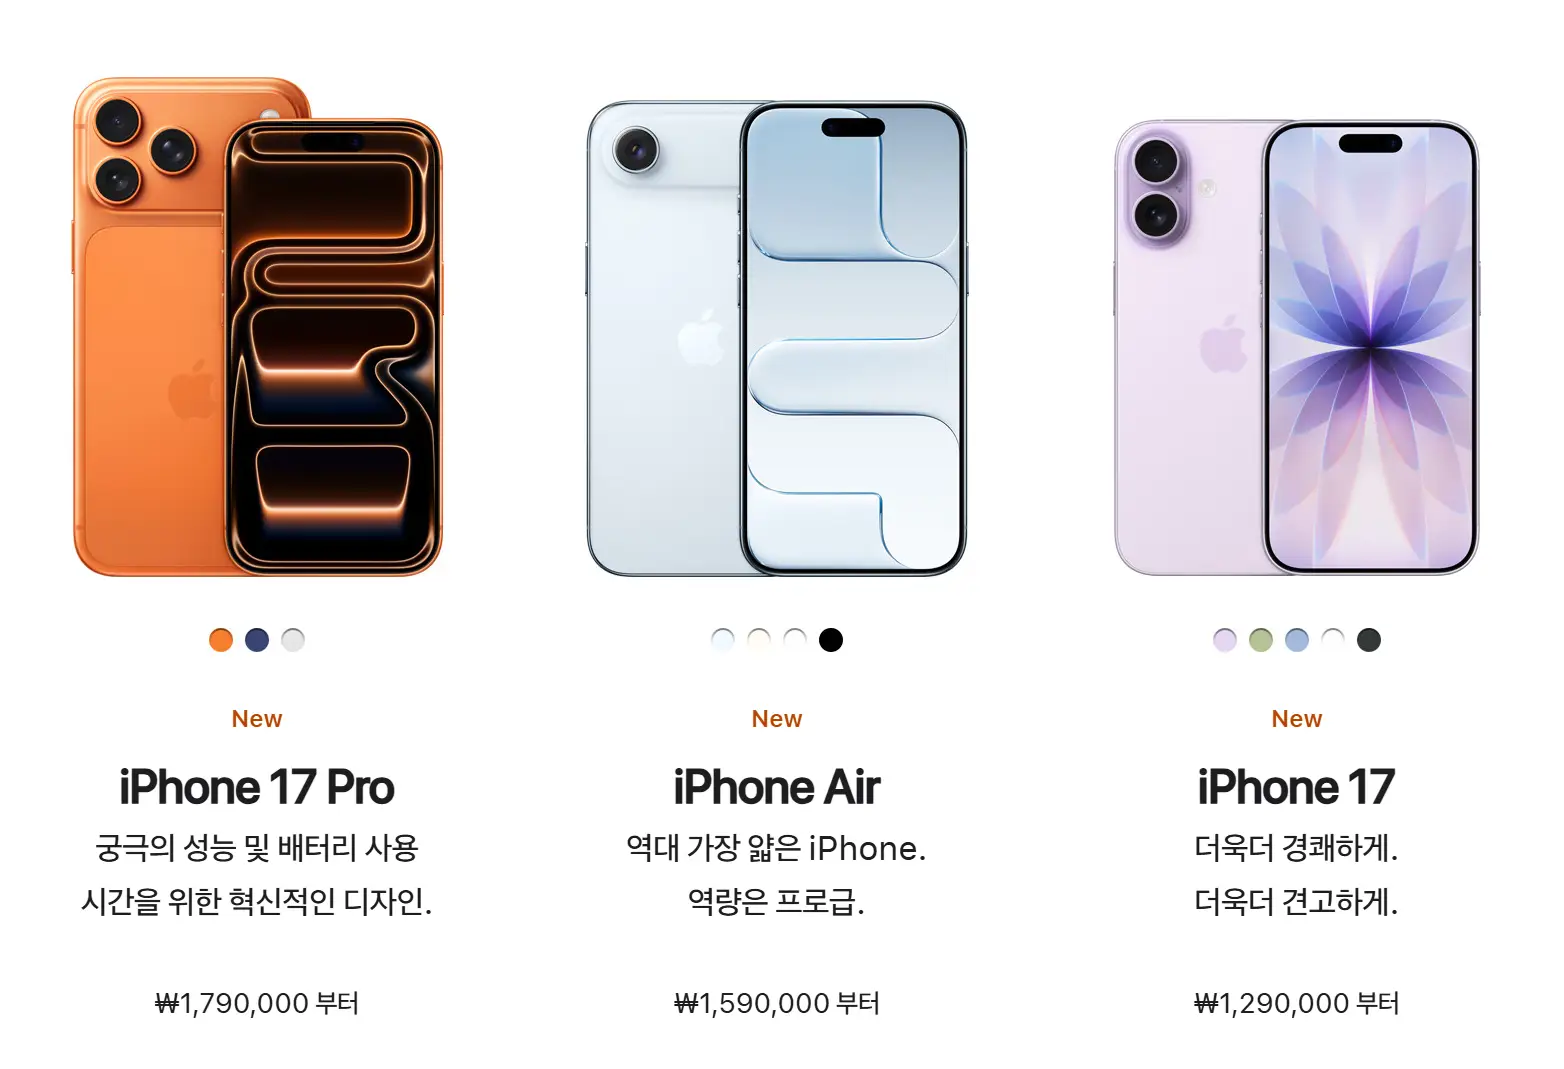Click the iPhone 17 product title
The height and width of the screenshot is (1069, 1564).
coord(1297,788)
